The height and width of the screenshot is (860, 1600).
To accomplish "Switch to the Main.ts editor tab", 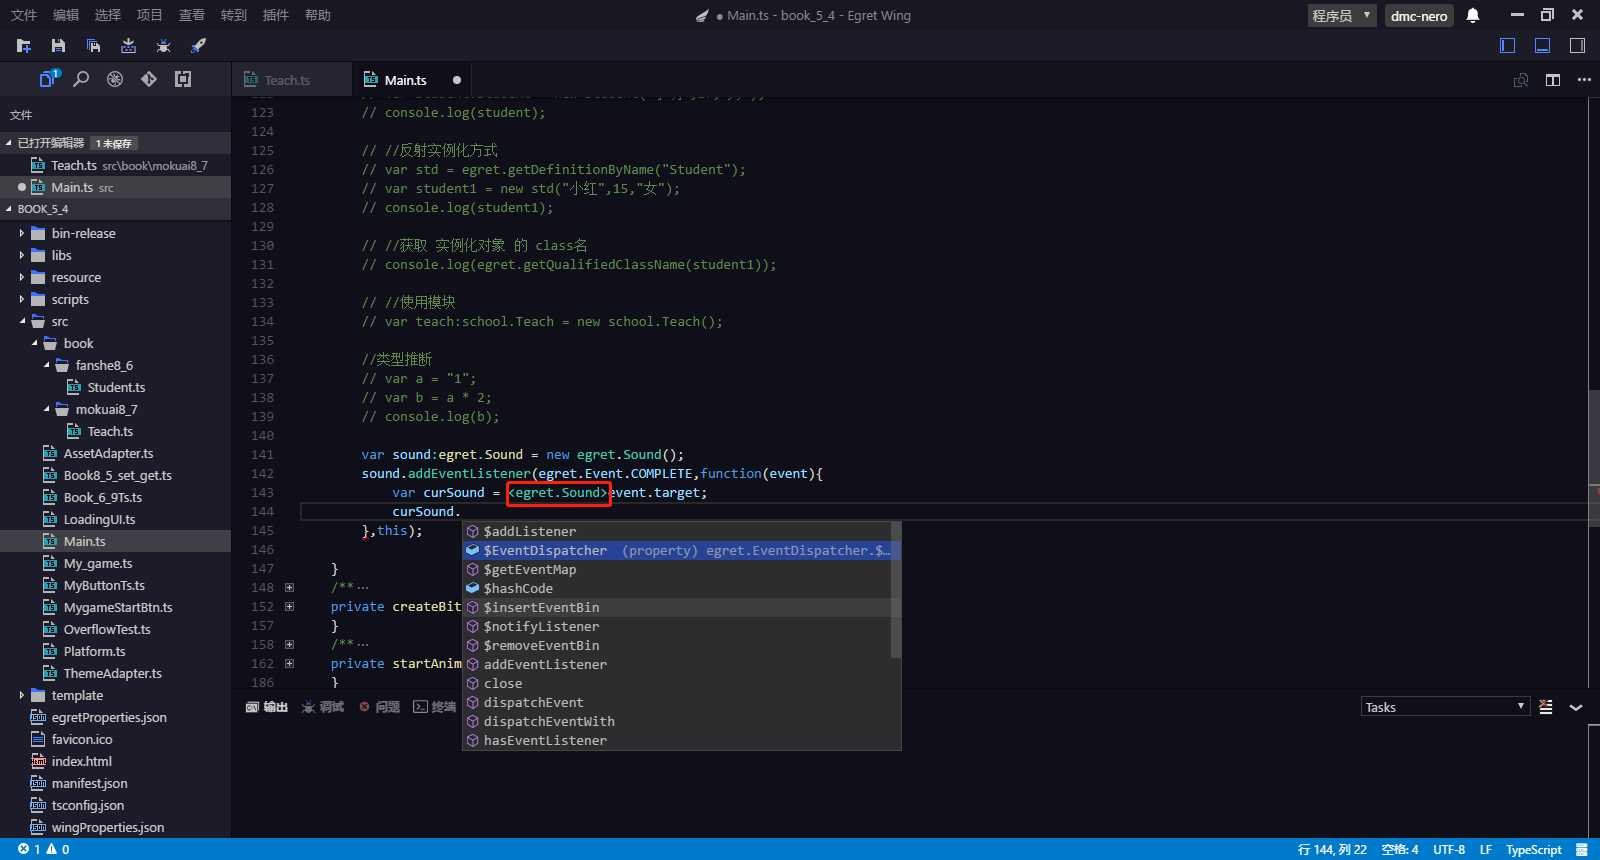I will click(411, 80).
